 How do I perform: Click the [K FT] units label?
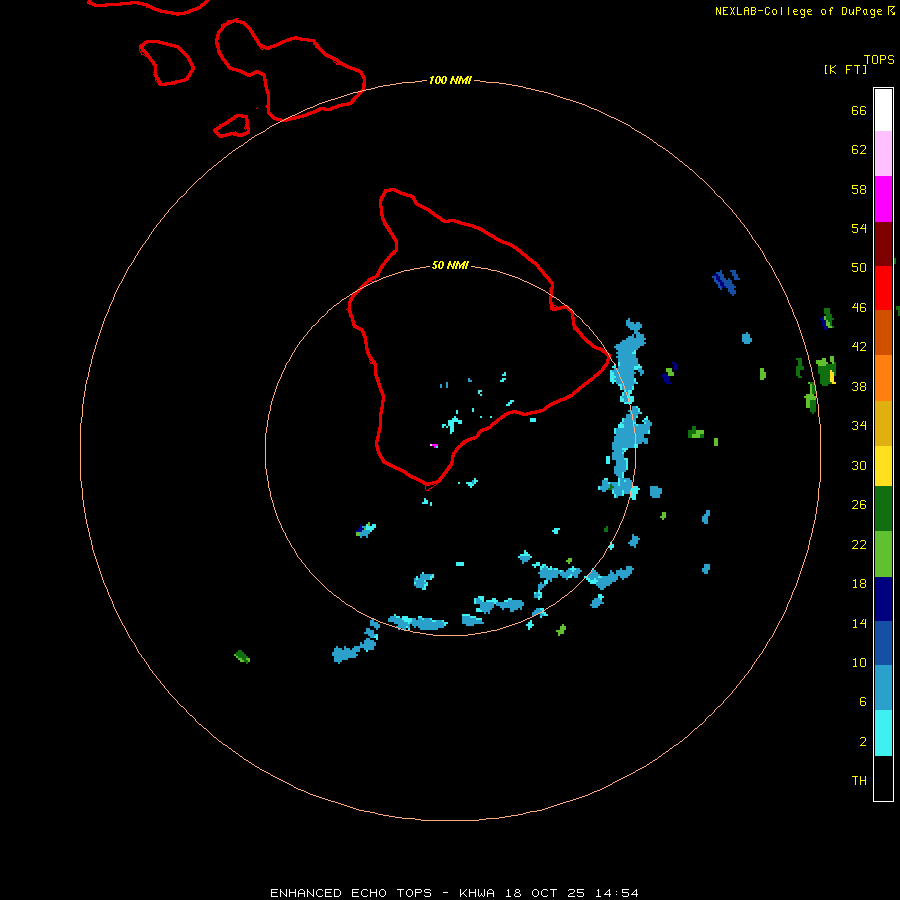[x=845, y=70]
